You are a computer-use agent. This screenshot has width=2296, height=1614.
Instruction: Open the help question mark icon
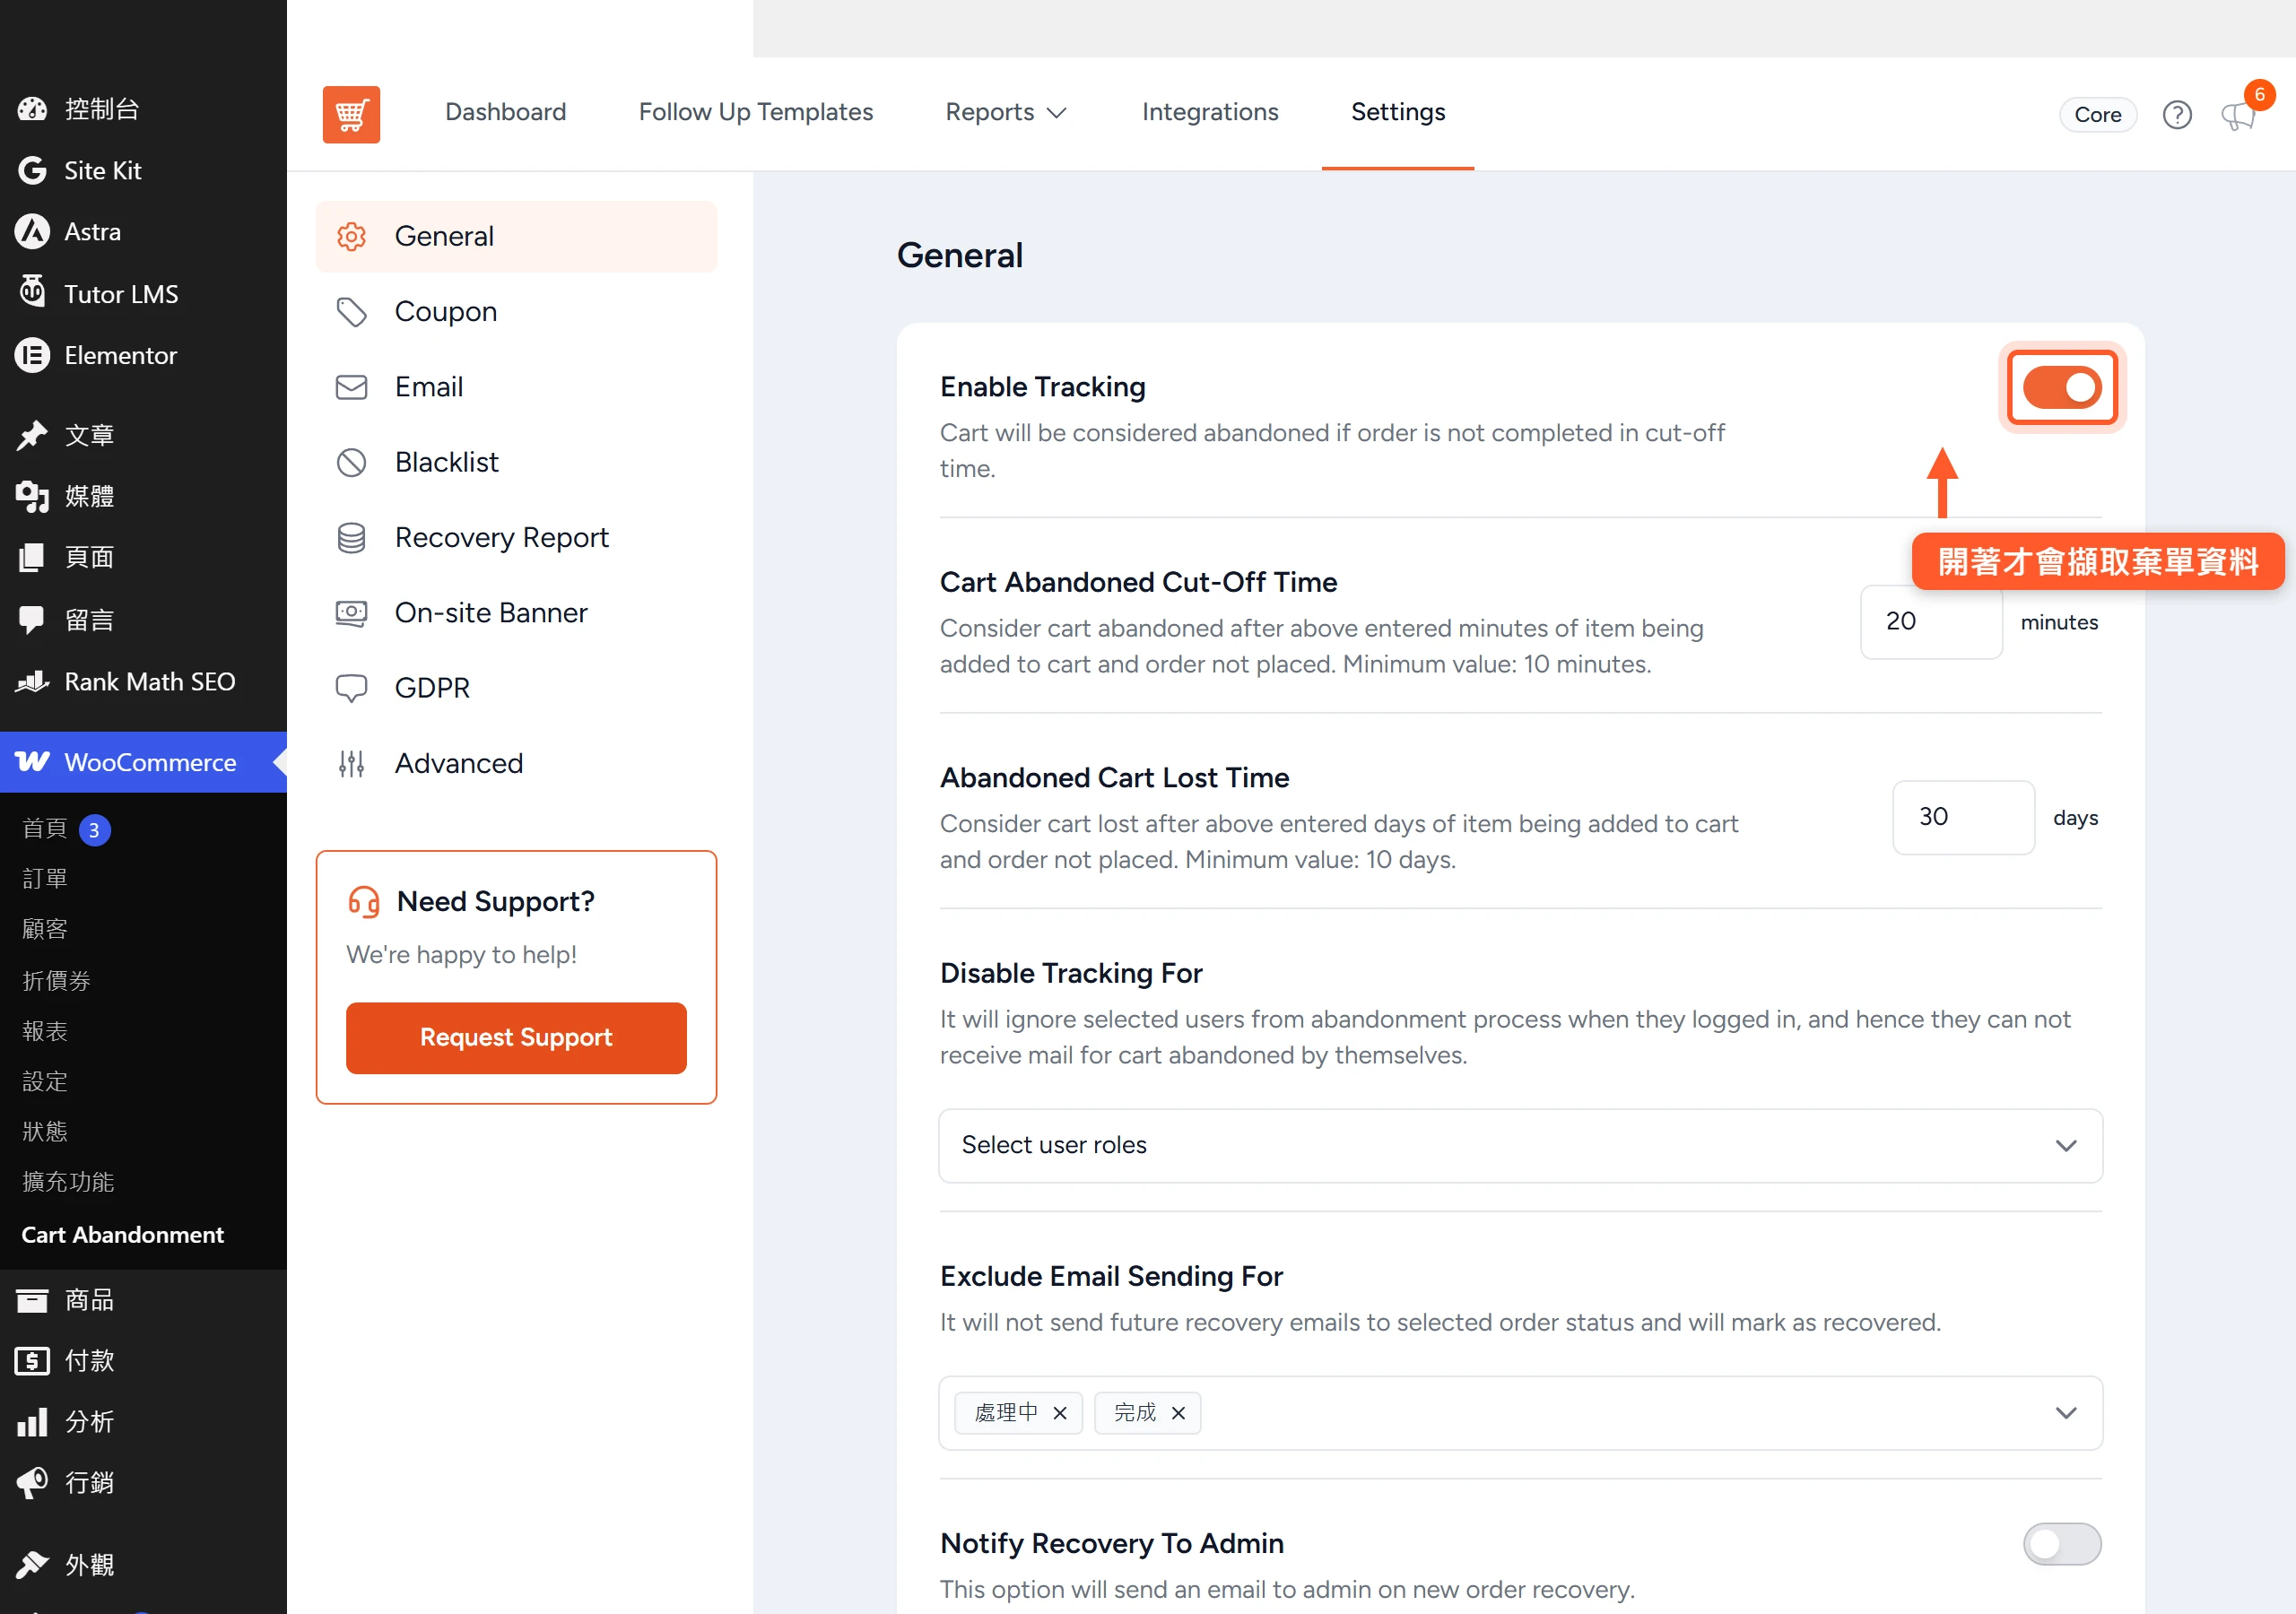click(2177, 115)
